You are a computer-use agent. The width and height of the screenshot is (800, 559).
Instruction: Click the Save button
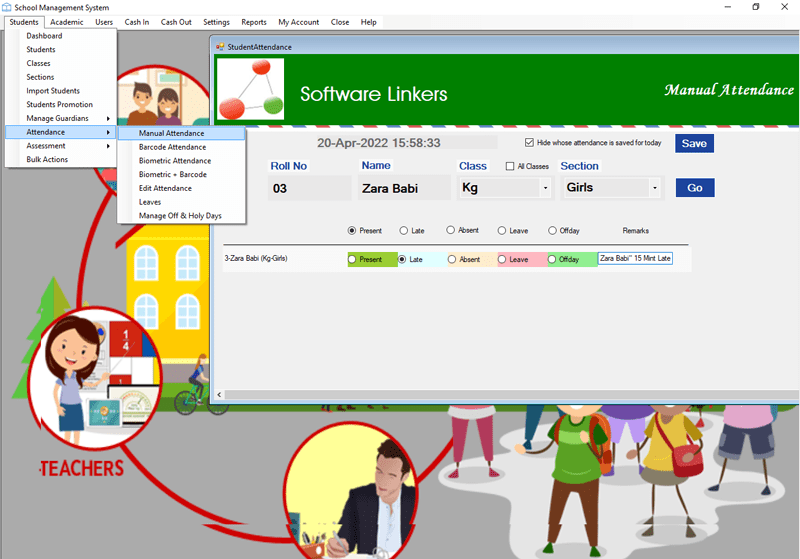click(x=694, y=143)
